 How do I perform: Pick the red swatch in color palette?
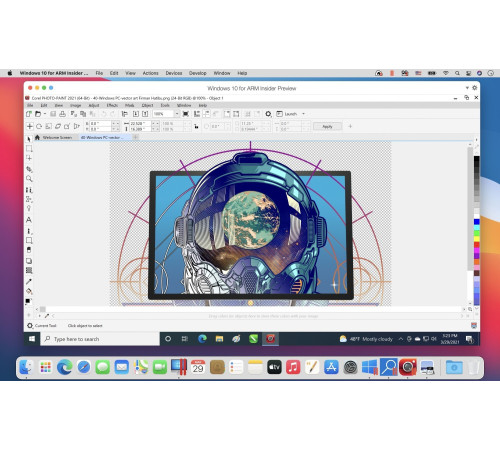tap(477, 245)
